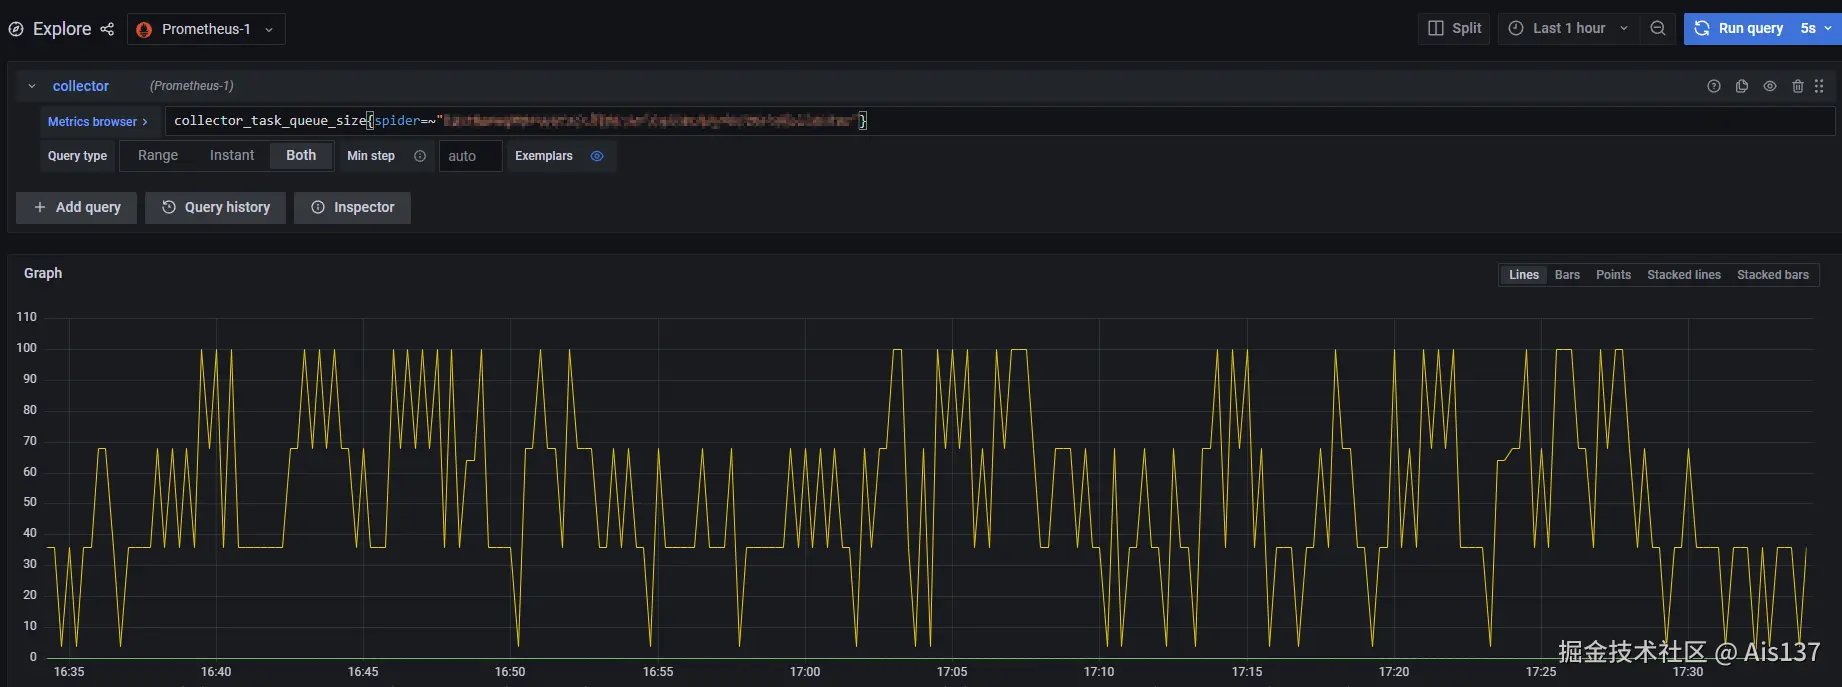Open the Last 1 hour time picker
This screenshot has width=1842, height=687.
pyautogui.click(x=1568, y=28)
